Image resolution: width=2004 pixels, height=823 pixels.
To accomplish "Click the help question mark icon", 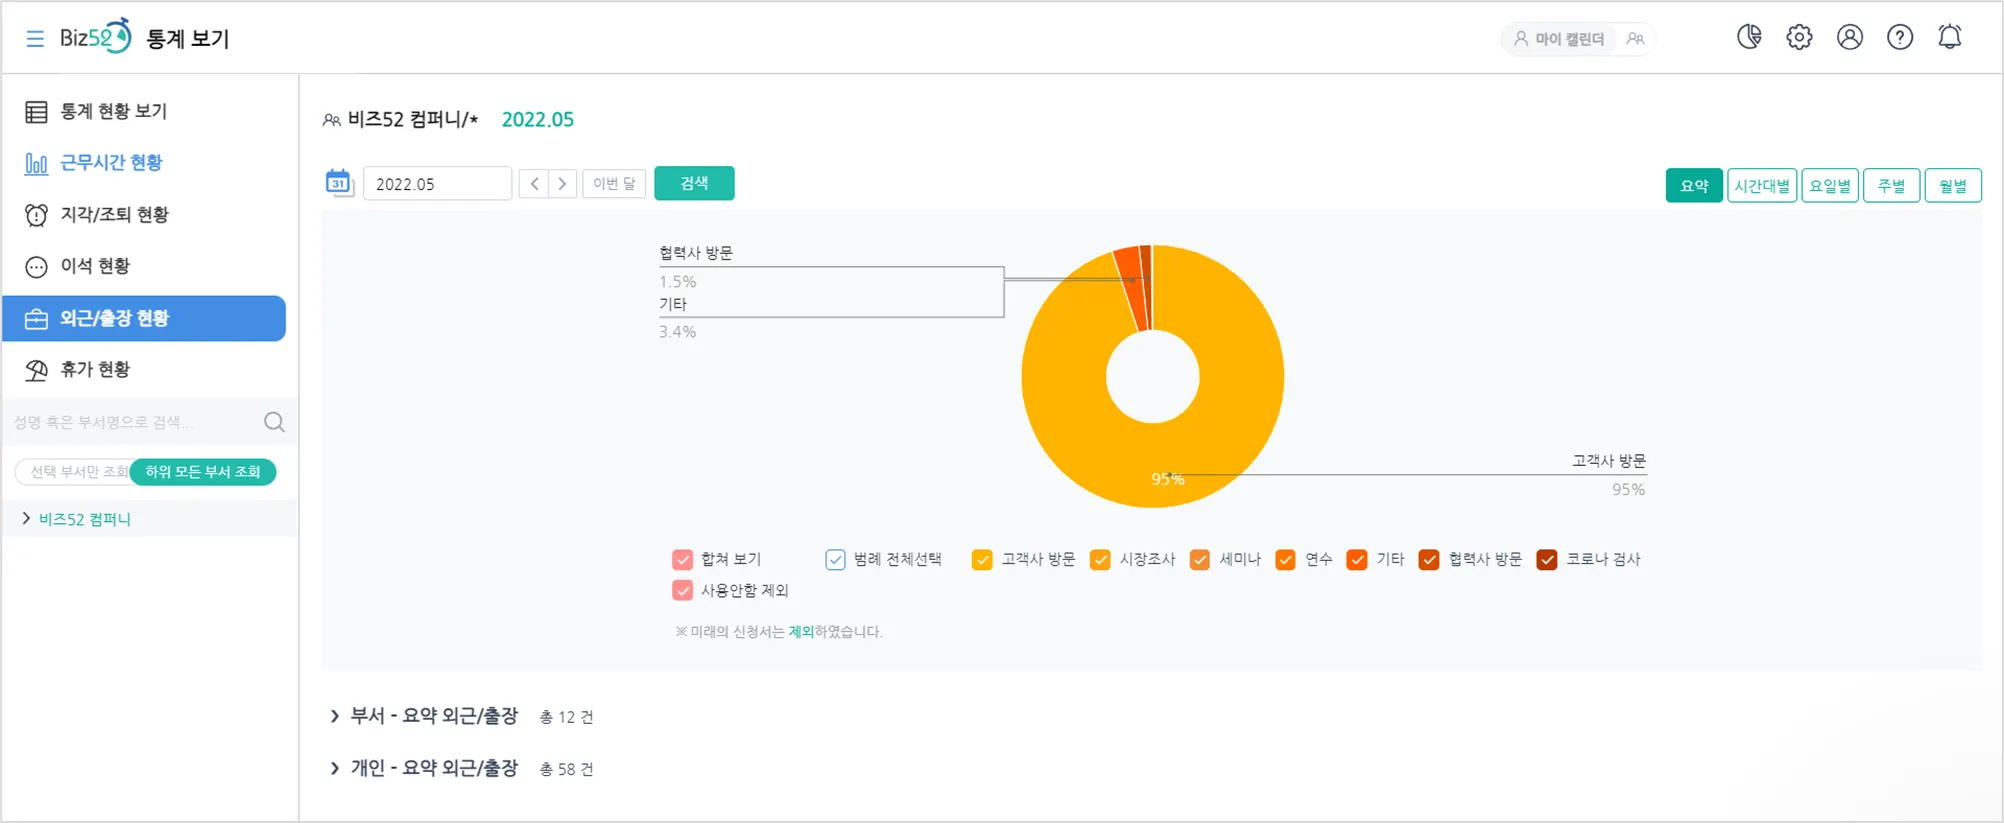I will pyautogui.click(x=1899, y=37).
